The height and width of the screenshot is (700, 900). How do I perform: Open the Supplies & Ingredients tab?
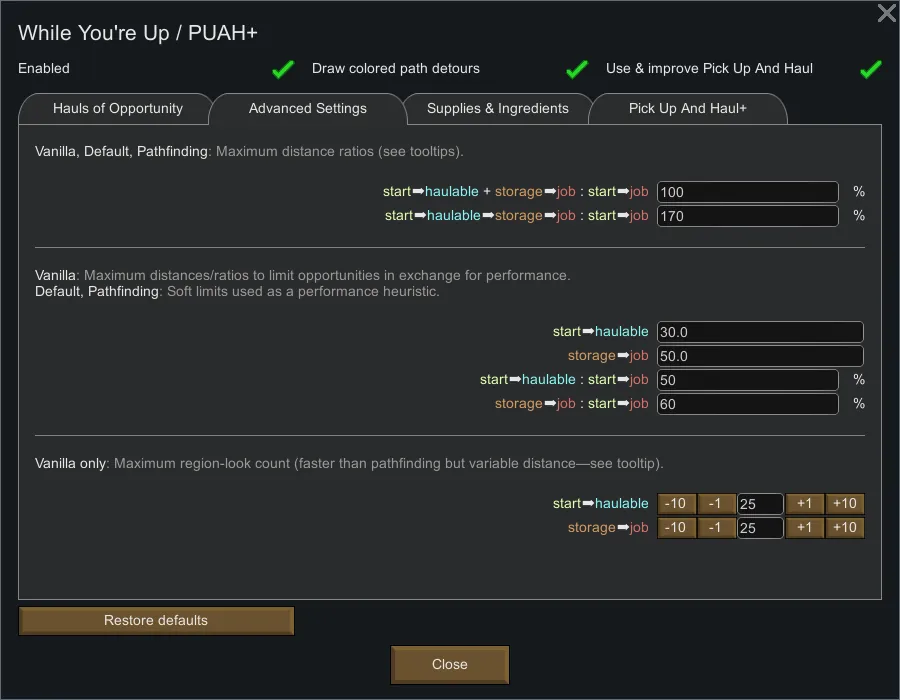(497, 109)
